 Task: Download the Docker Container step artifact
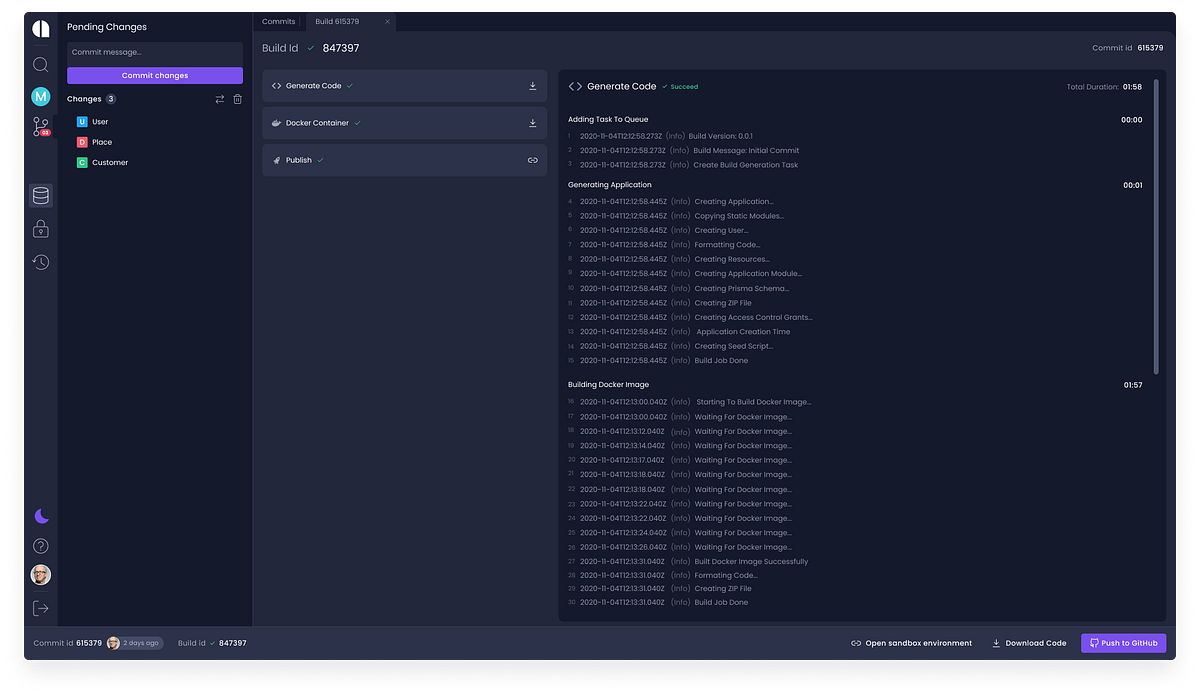coord(532,122)
